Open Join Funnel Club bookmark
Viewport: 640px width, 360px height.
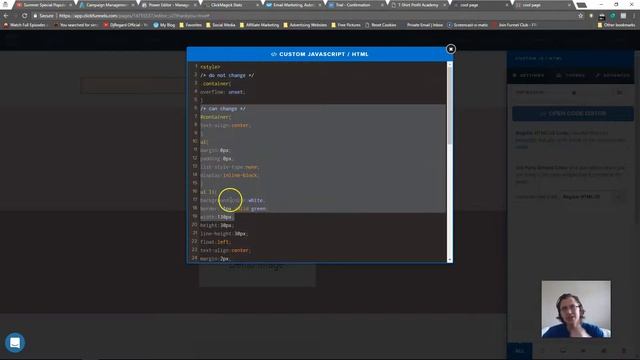[x=514, y=25]
